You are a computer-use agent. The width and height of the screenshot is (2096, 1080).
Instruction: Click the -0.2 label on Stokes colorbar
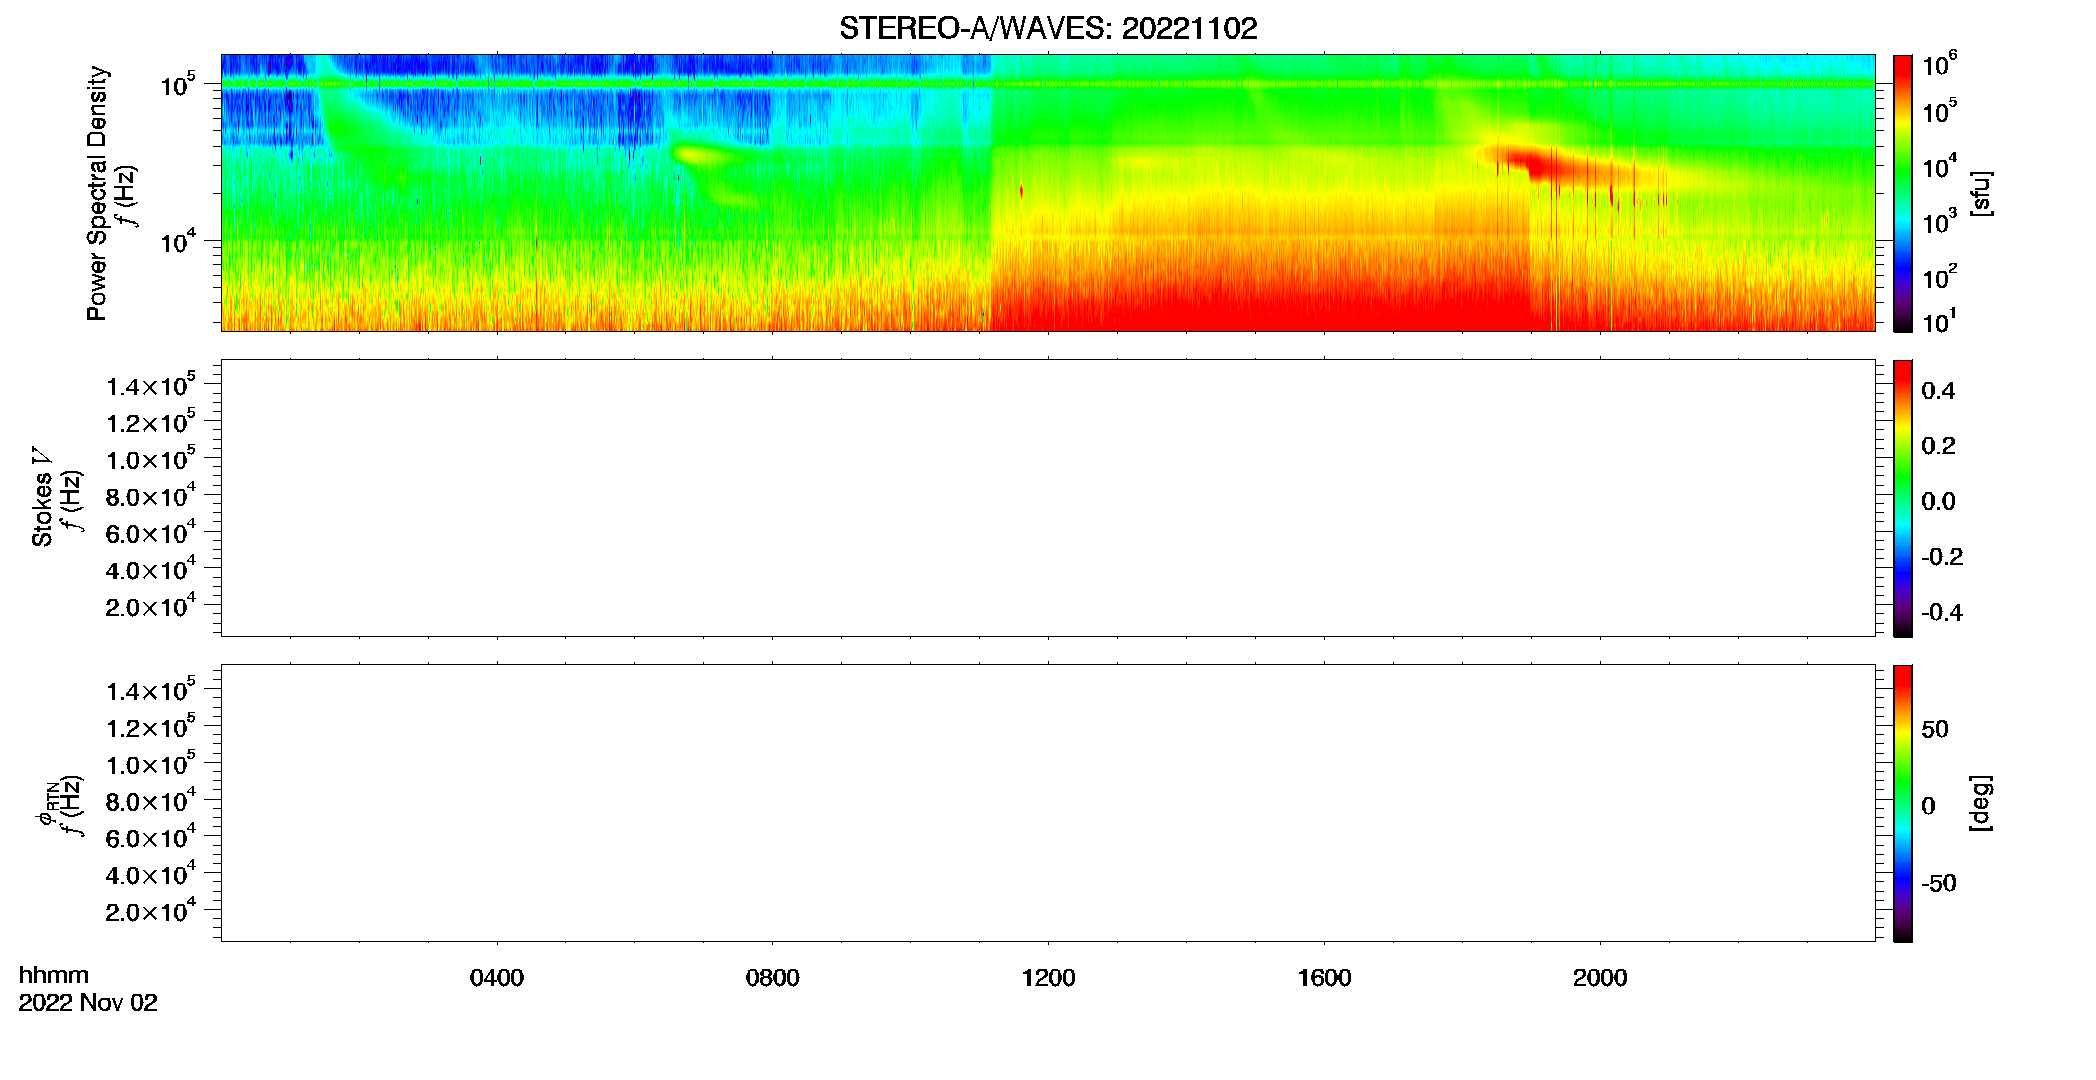tap(1942, 557)
